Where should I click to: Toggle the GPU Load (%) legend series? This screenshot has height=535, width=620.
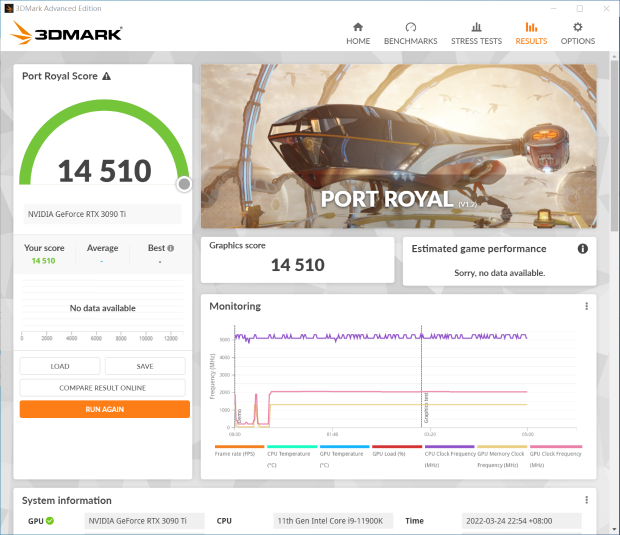point(397,451)
